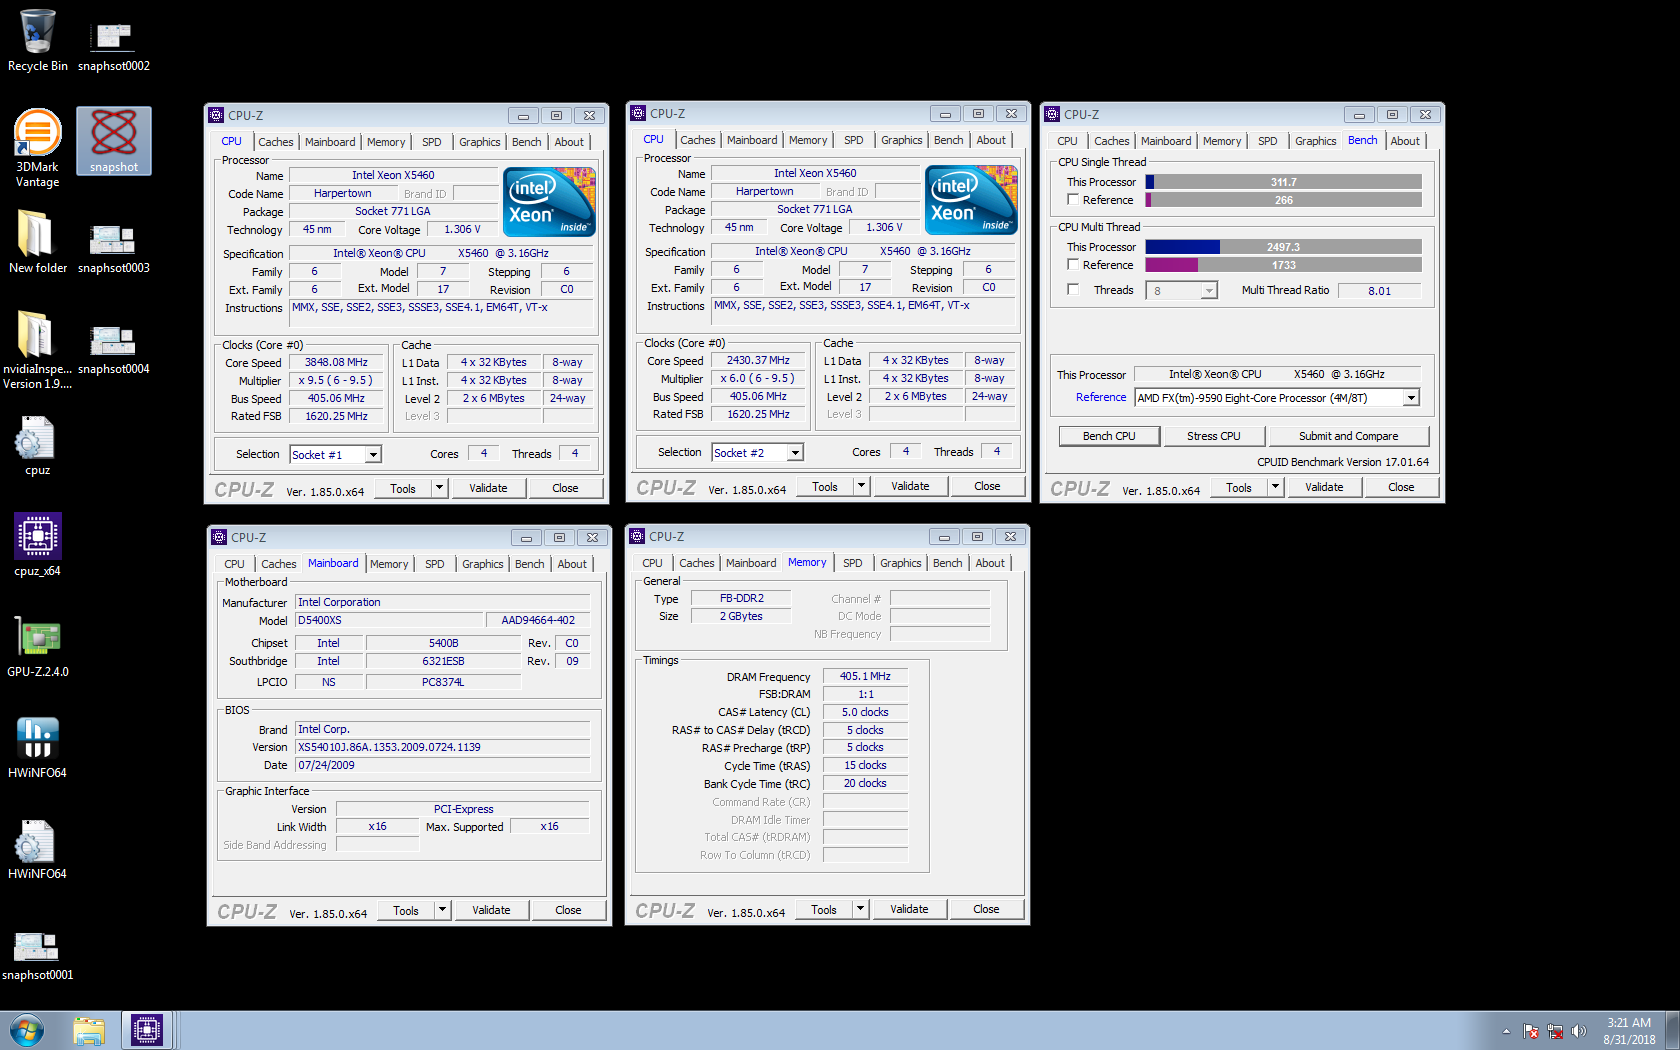Click the Intel Xeon logo in Socket #2 window
The image size is (1680, 1050).
point(972,199)
